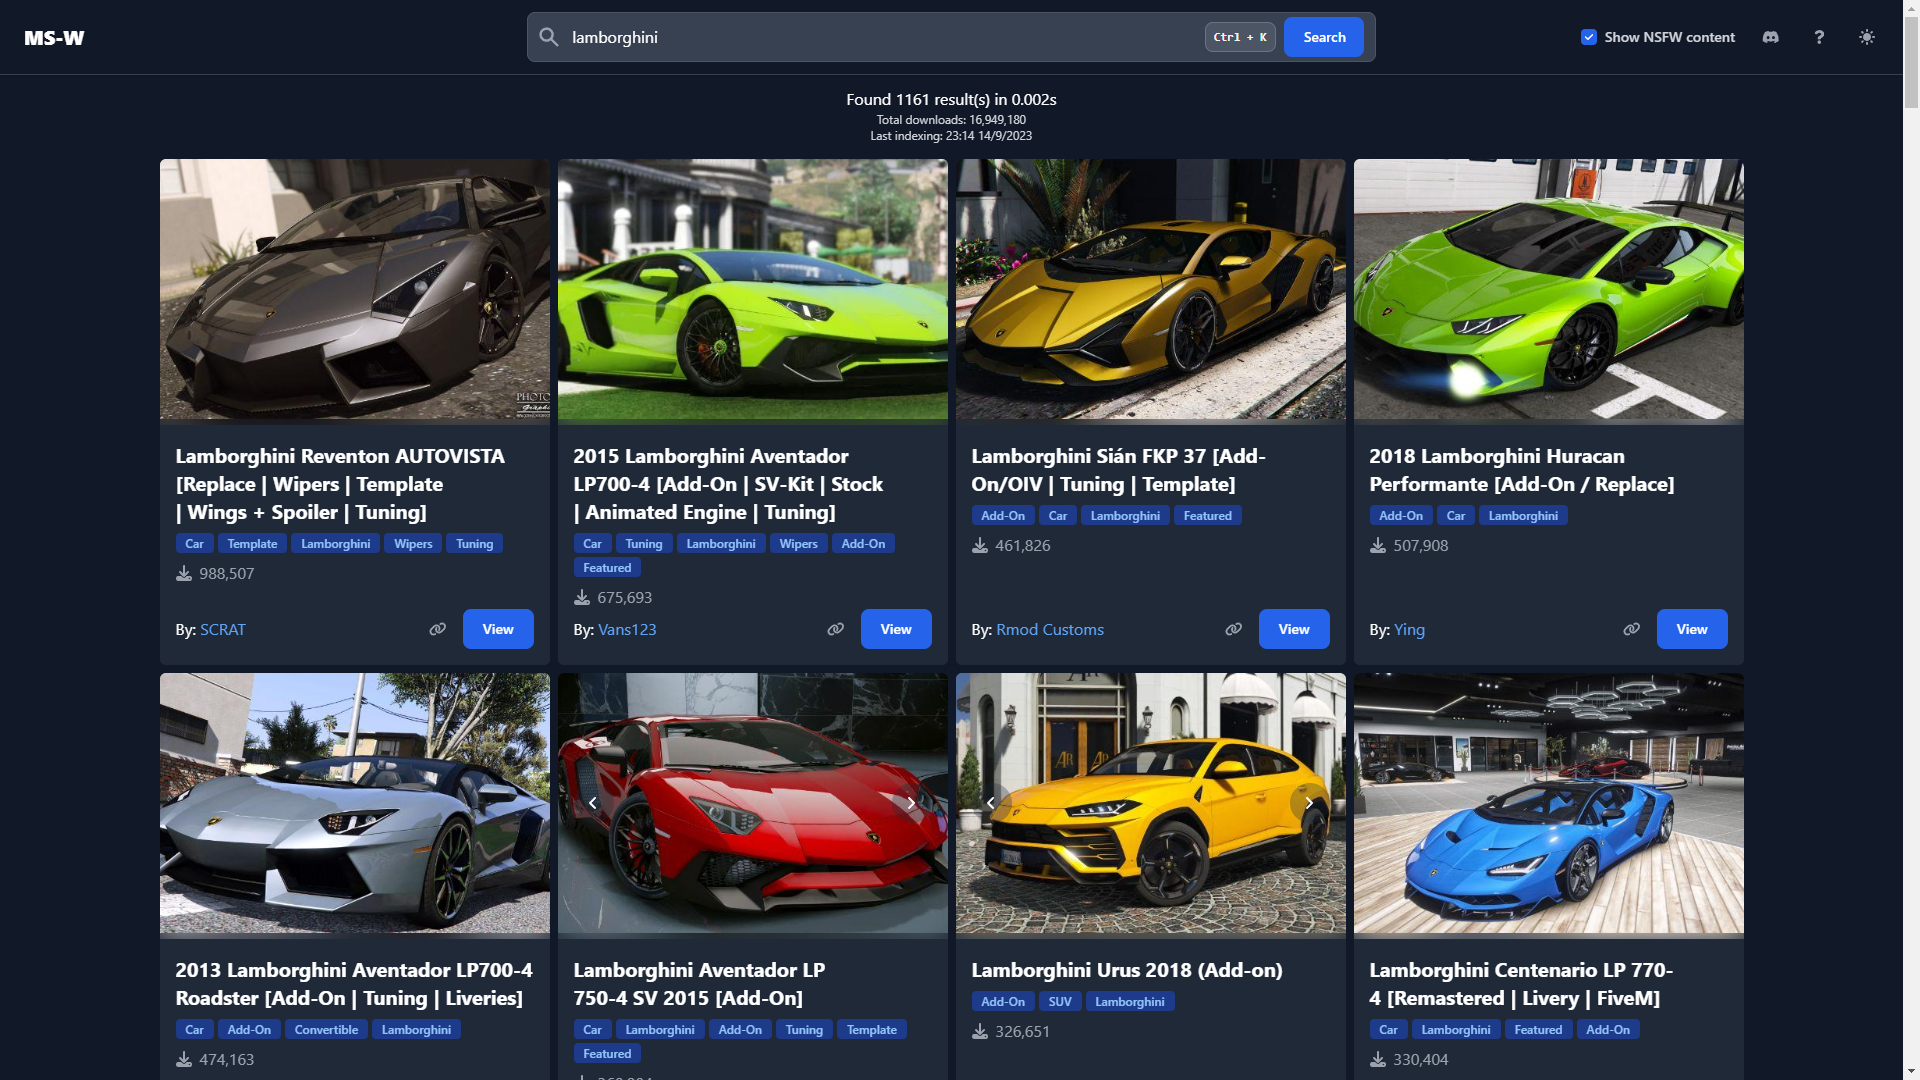Next image arrow on Aventador SV 2015 thumbnail

(911, 803)
